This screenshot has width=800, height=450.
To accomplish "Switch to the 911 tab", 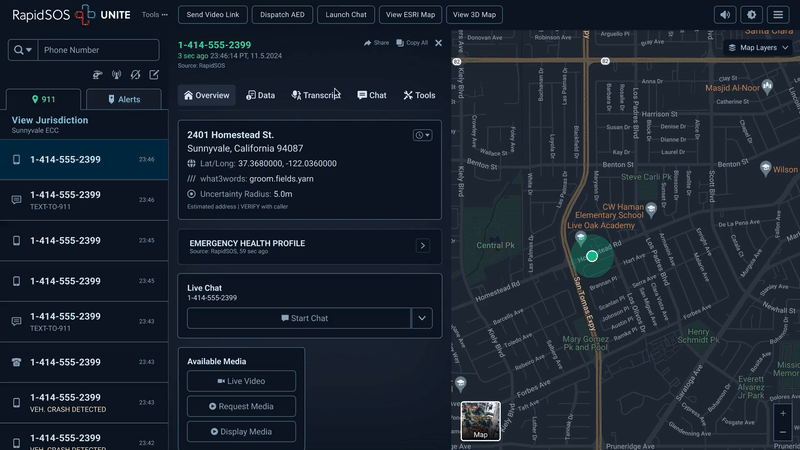I will coord(43,99).
